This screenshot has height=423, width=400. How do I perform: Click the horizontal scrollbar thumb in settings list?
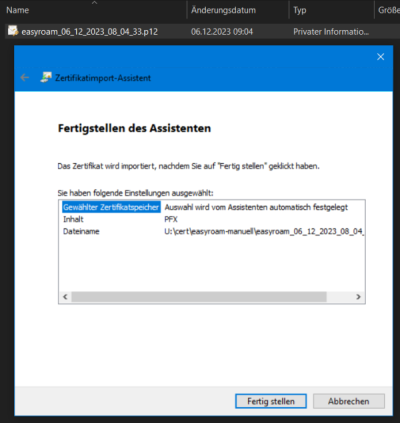coord(199,297)
